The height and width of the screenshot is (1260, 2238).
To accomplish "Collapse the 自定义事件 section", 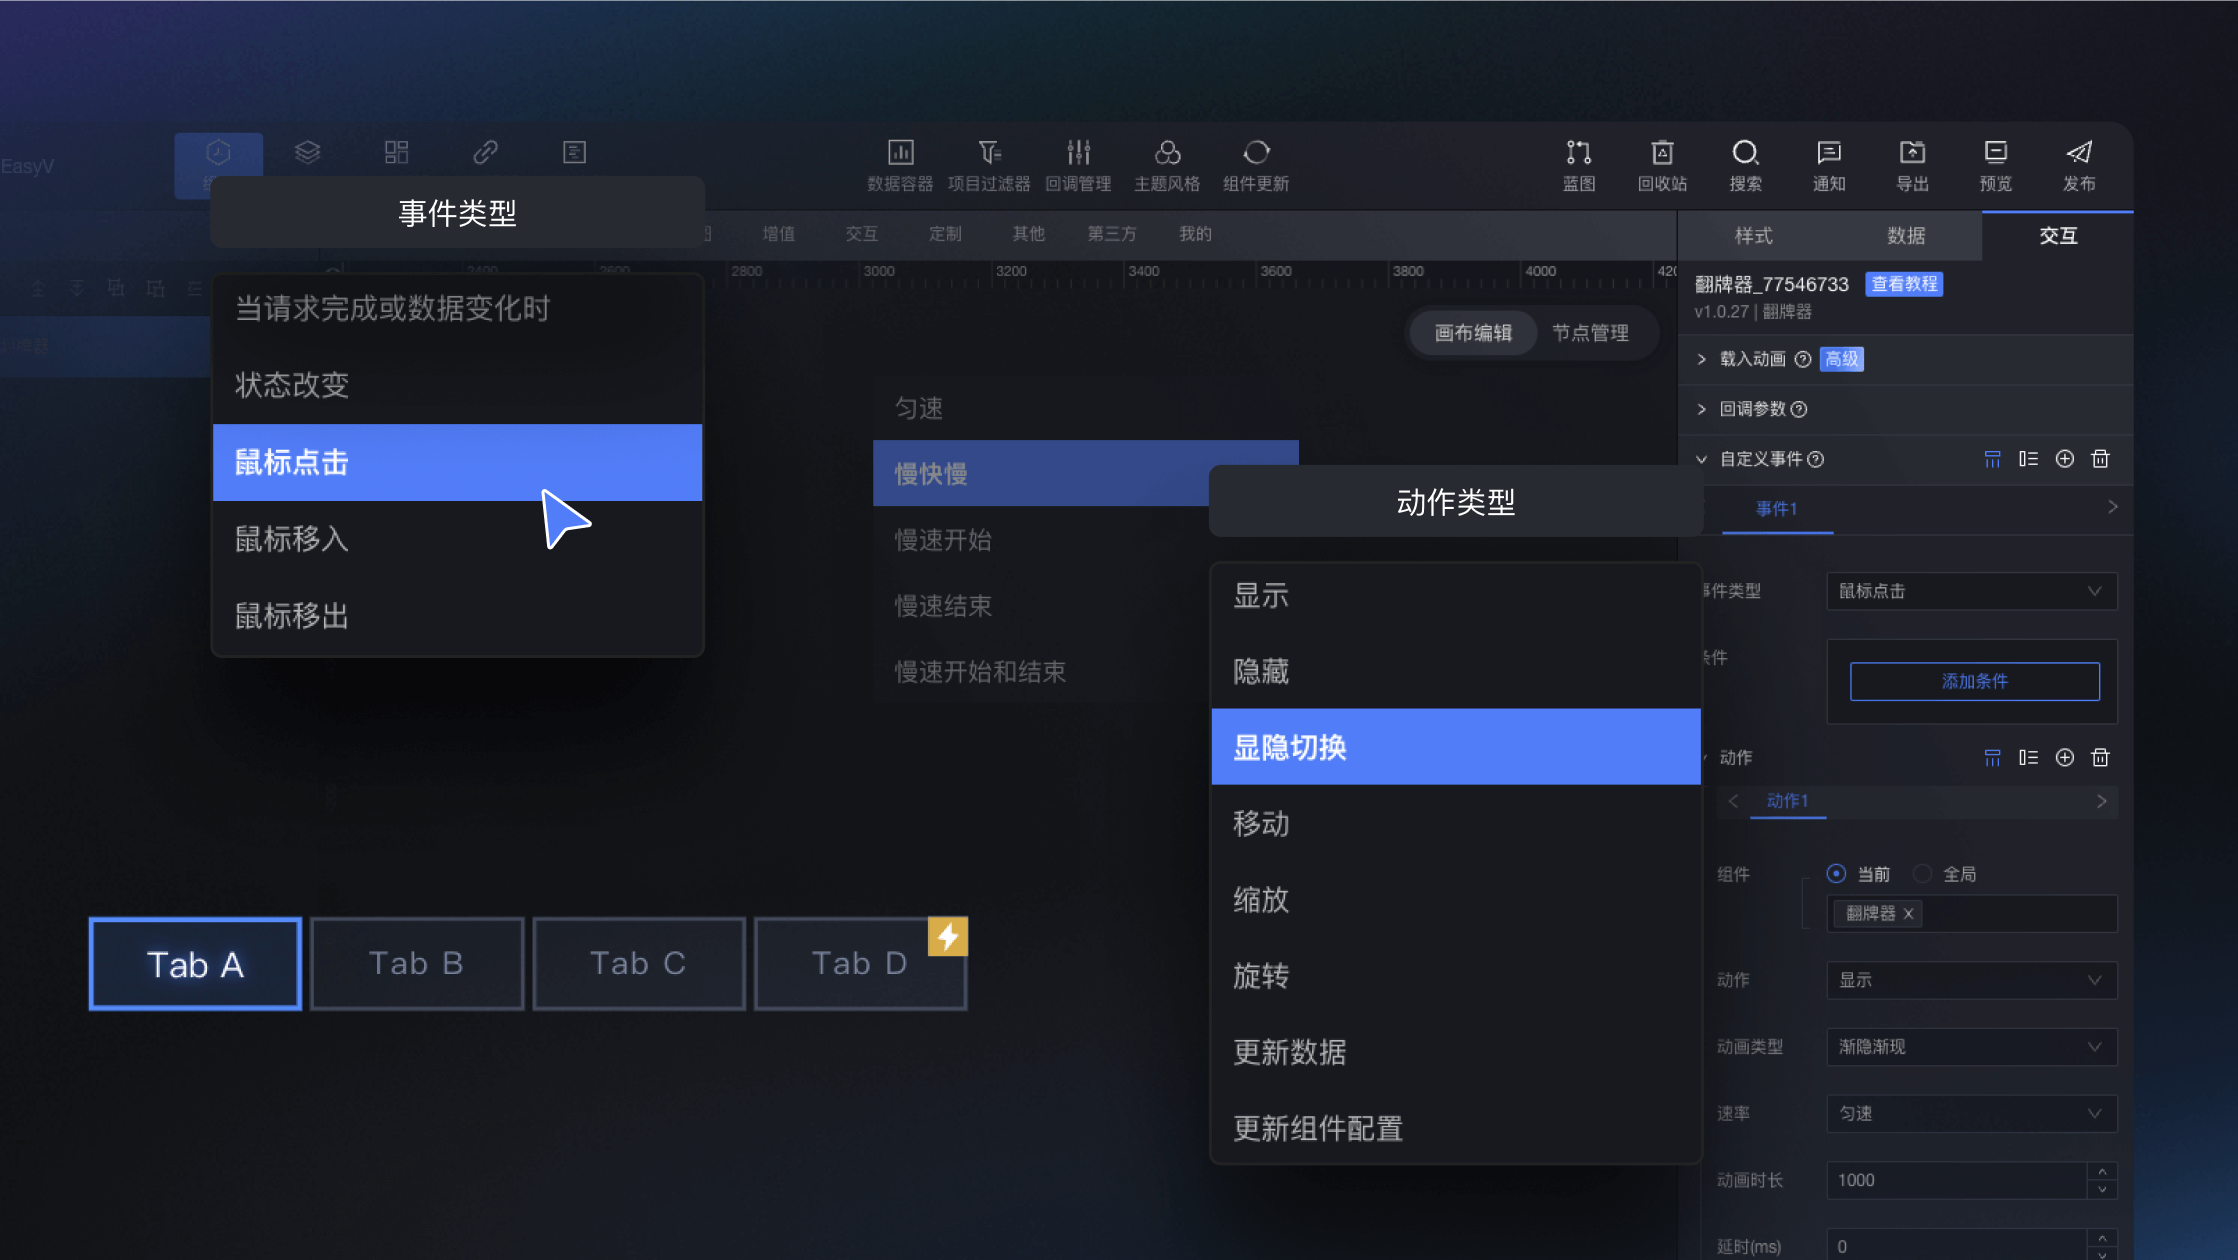I will click(1702, 459).
